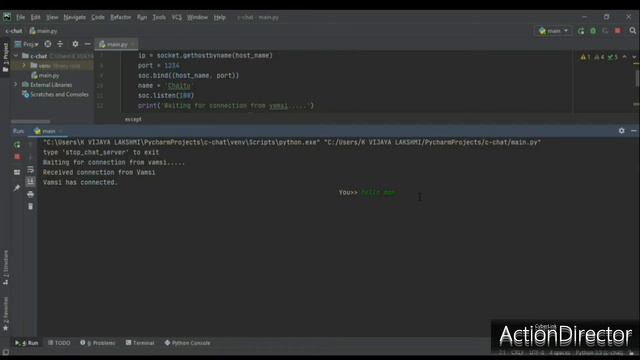Open the Project view dropdown
The width and height of the screenshot is (640, 360).
[27, 44]
